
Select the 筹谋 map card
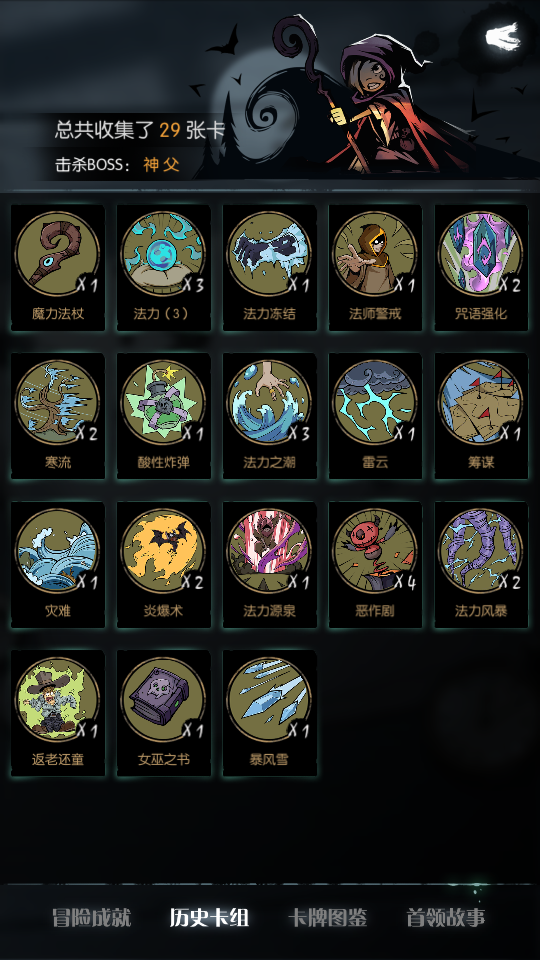pyautogui.click(x=481, y=416)
